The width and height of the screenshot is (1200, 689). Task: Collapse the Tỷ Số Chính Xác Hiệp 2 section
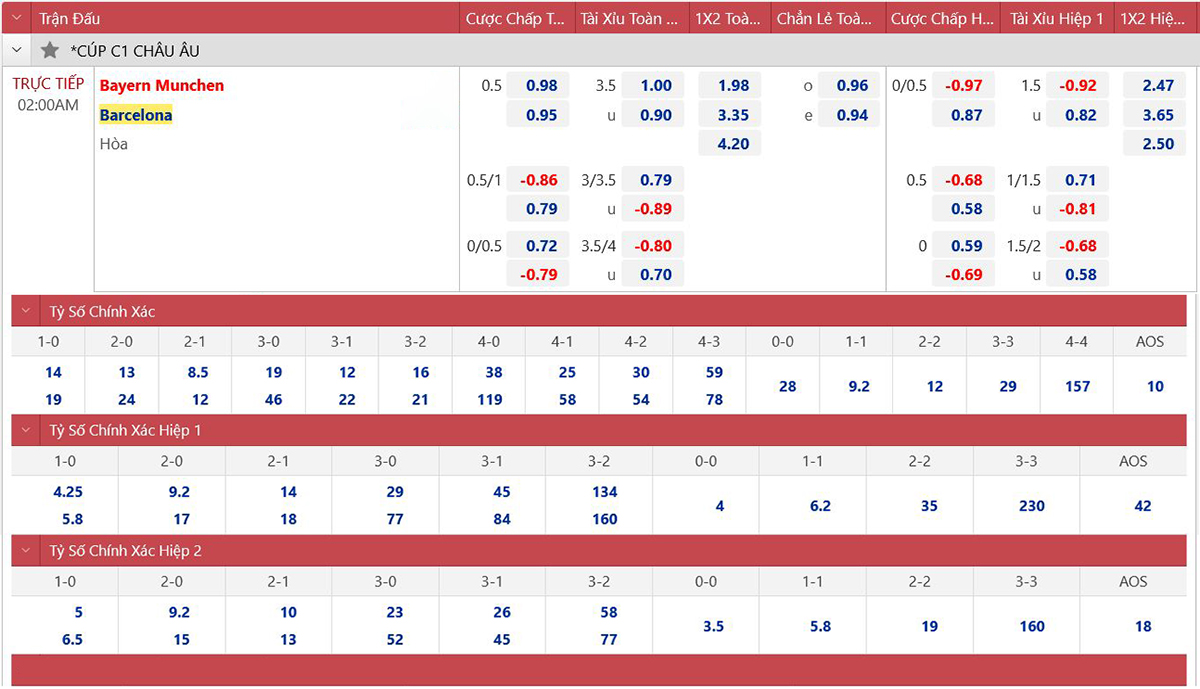click(28, 551)
